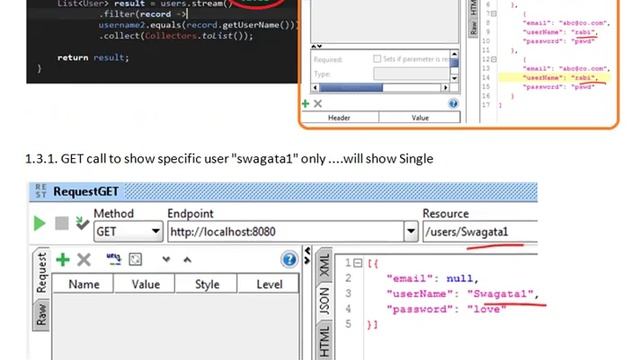The width and height of the screenshot is (640, 360).
Task: Click the "email": null response line
Action: pyautogui.click(x=432, y=278)
